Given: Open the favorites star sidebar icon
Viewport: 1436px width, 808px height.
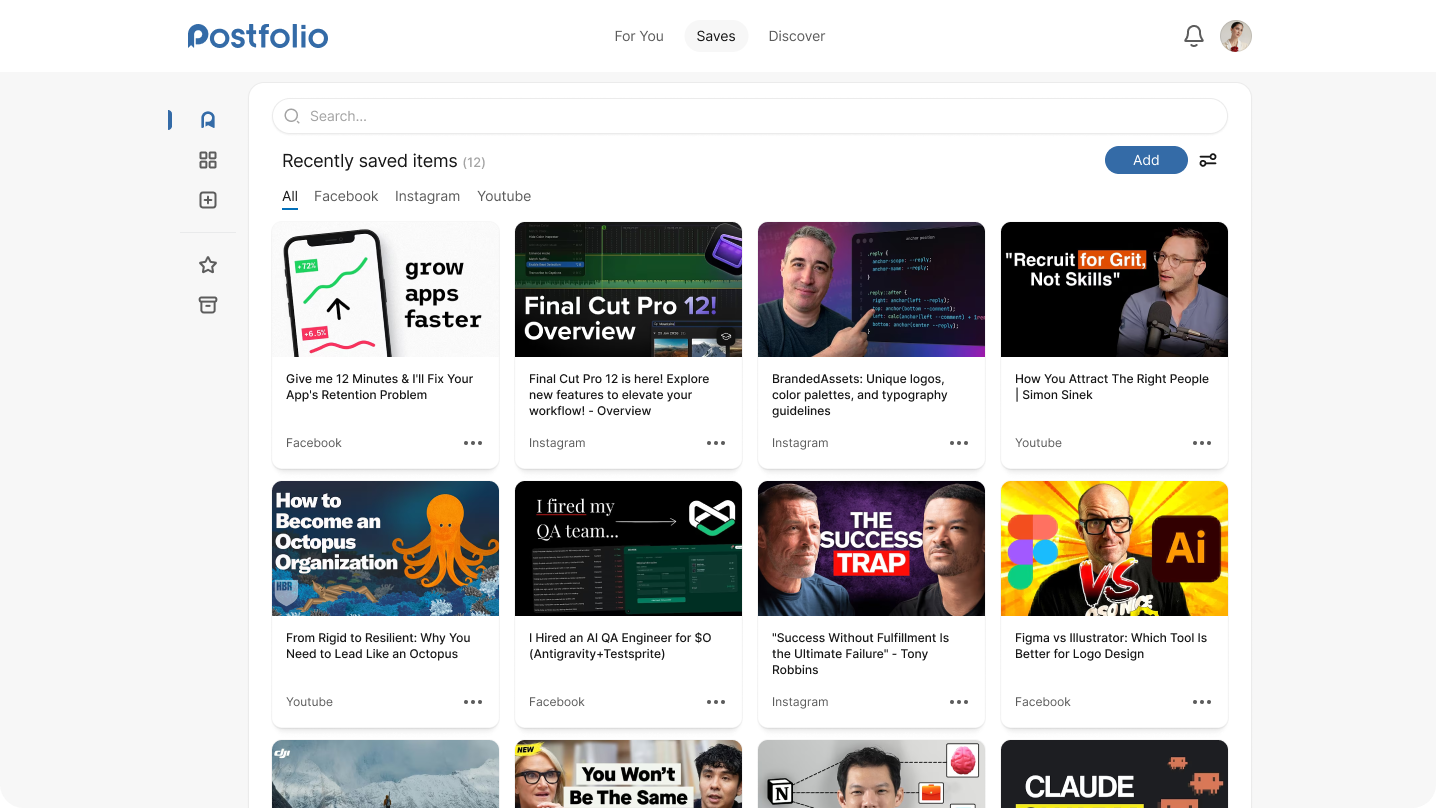Looking at the screenshot, I should [208, 265].
